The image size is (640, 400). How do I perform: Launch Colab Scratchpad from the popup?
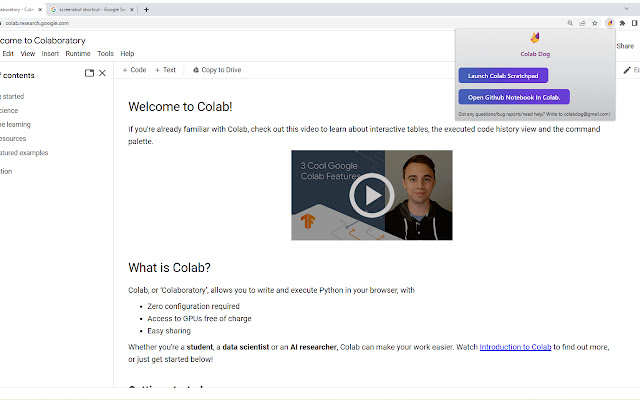(503, 76)
